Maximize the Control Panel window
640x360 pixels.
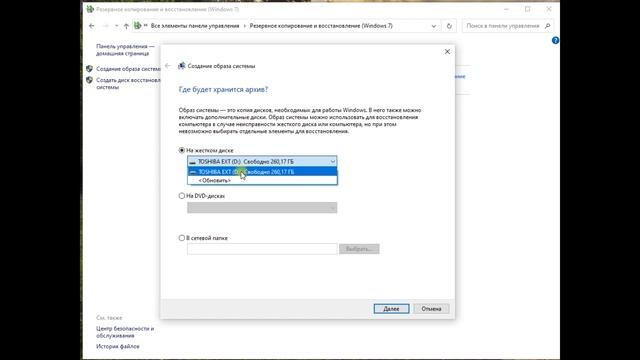pos(527,9)
